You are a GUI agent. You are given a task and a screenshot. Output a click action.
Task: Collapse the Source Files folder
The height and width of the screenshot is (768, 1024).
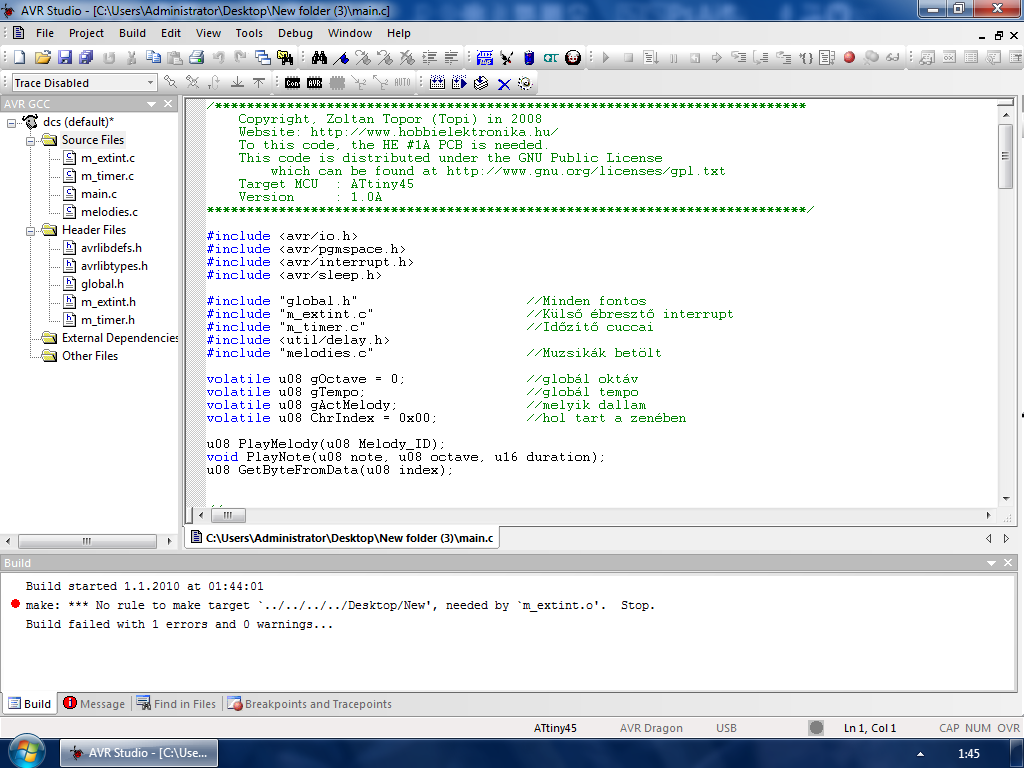coord(30,140)
